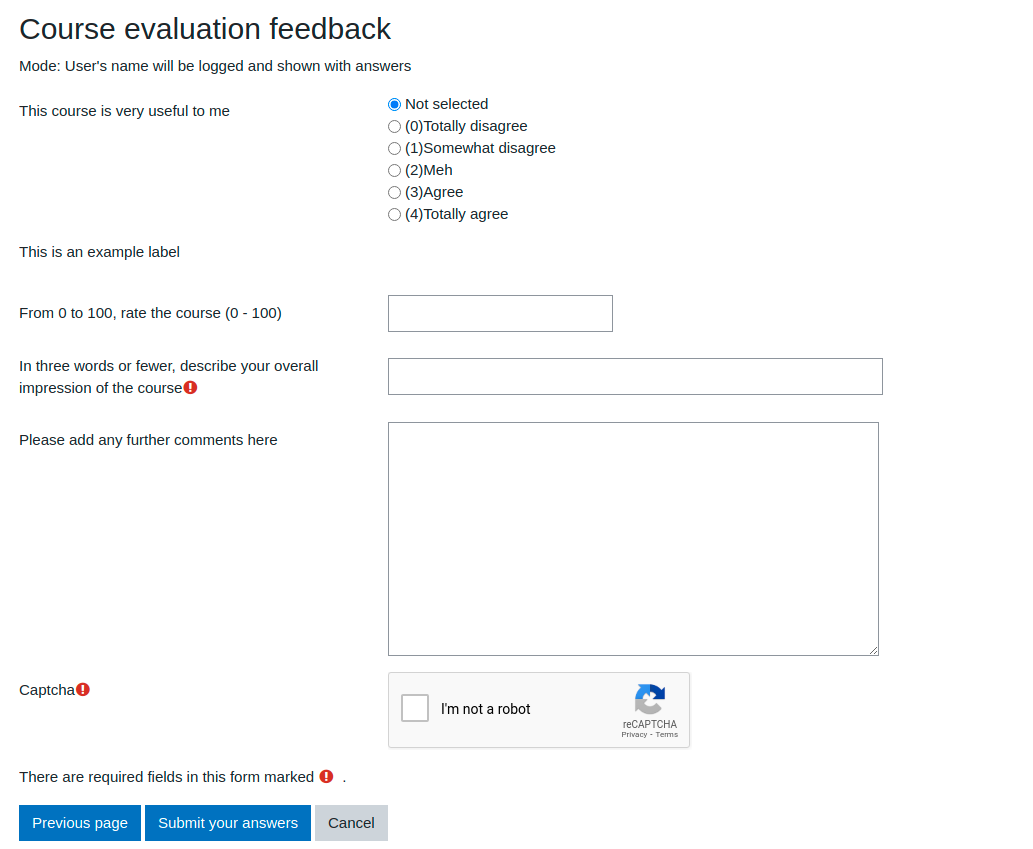Go to Previous page
The image size is (1033, 849).
pos(80,823)
